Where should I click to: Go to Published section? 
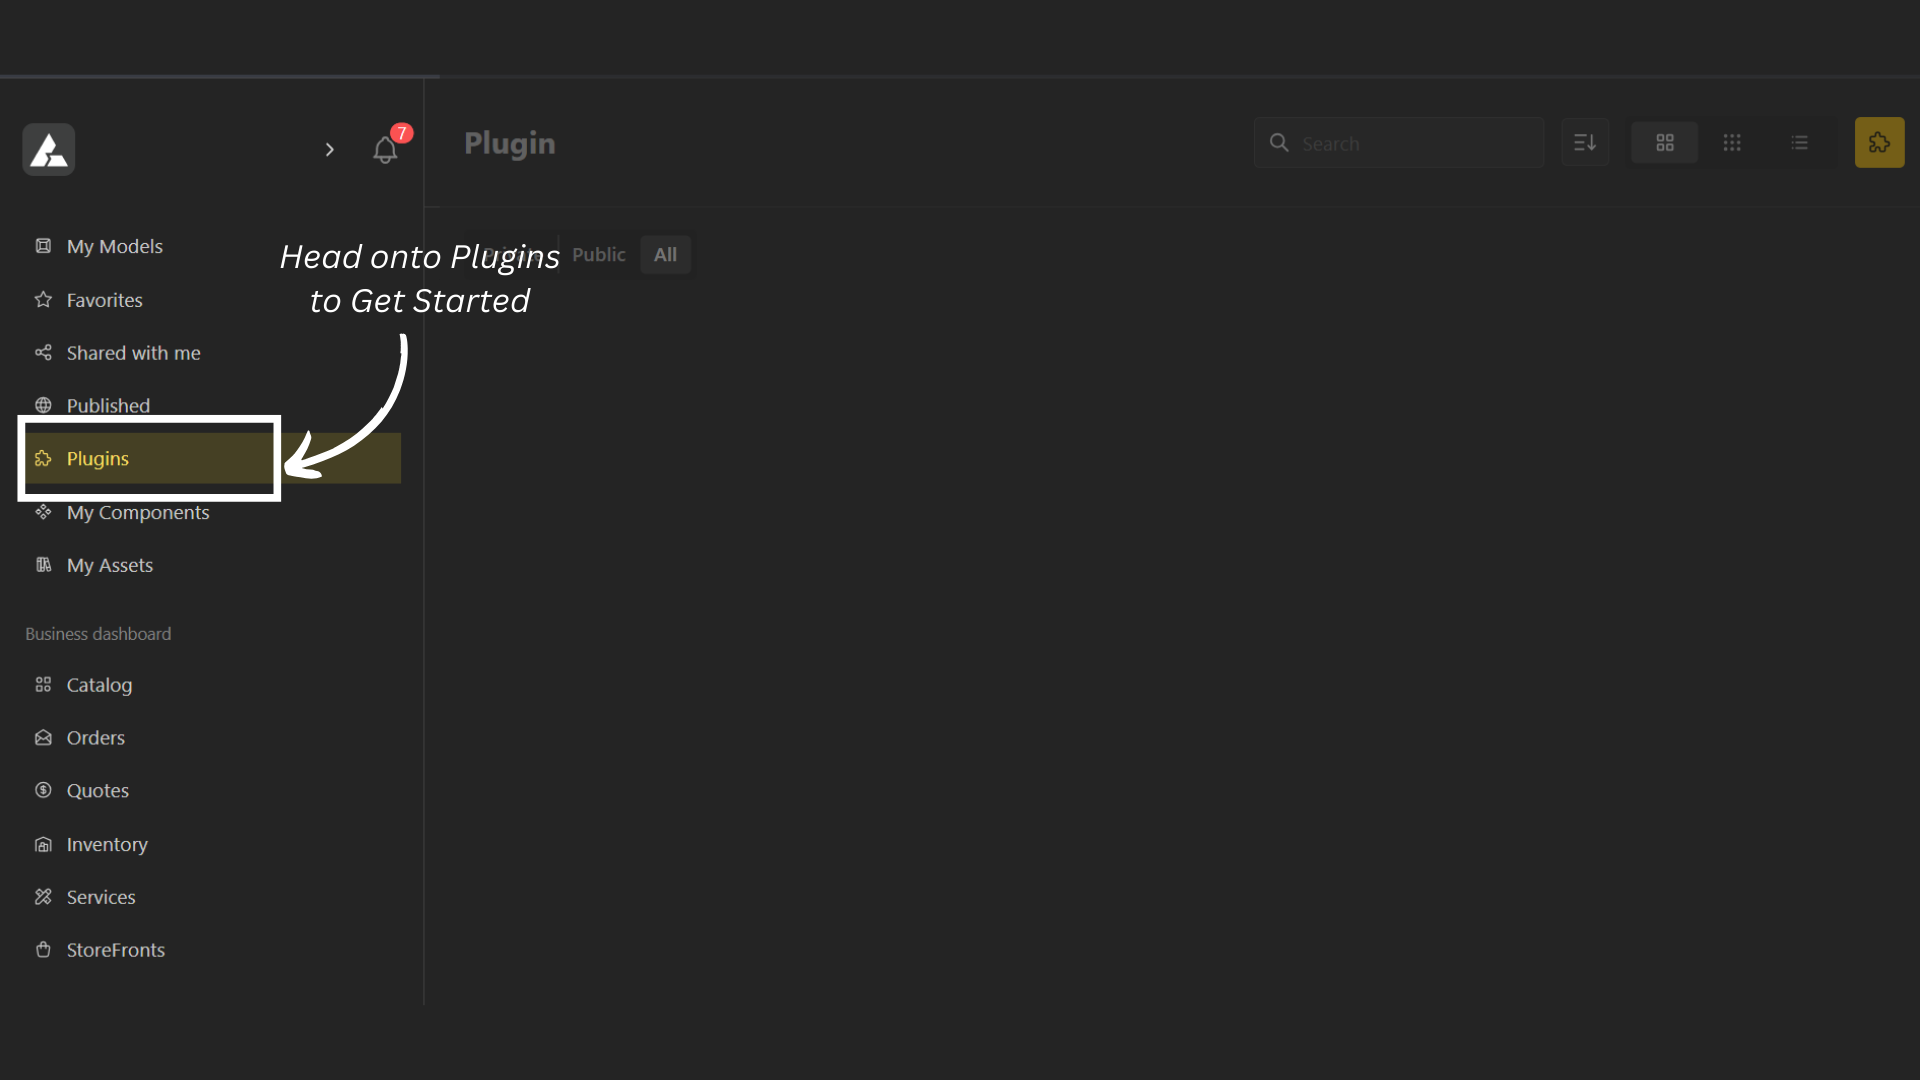(108, 406)
